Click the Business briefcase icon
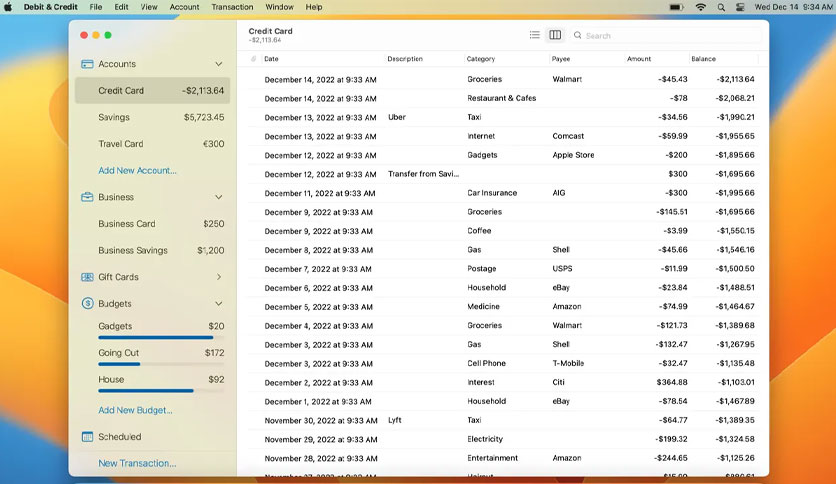836x484 pixels. tap(87, 197)
